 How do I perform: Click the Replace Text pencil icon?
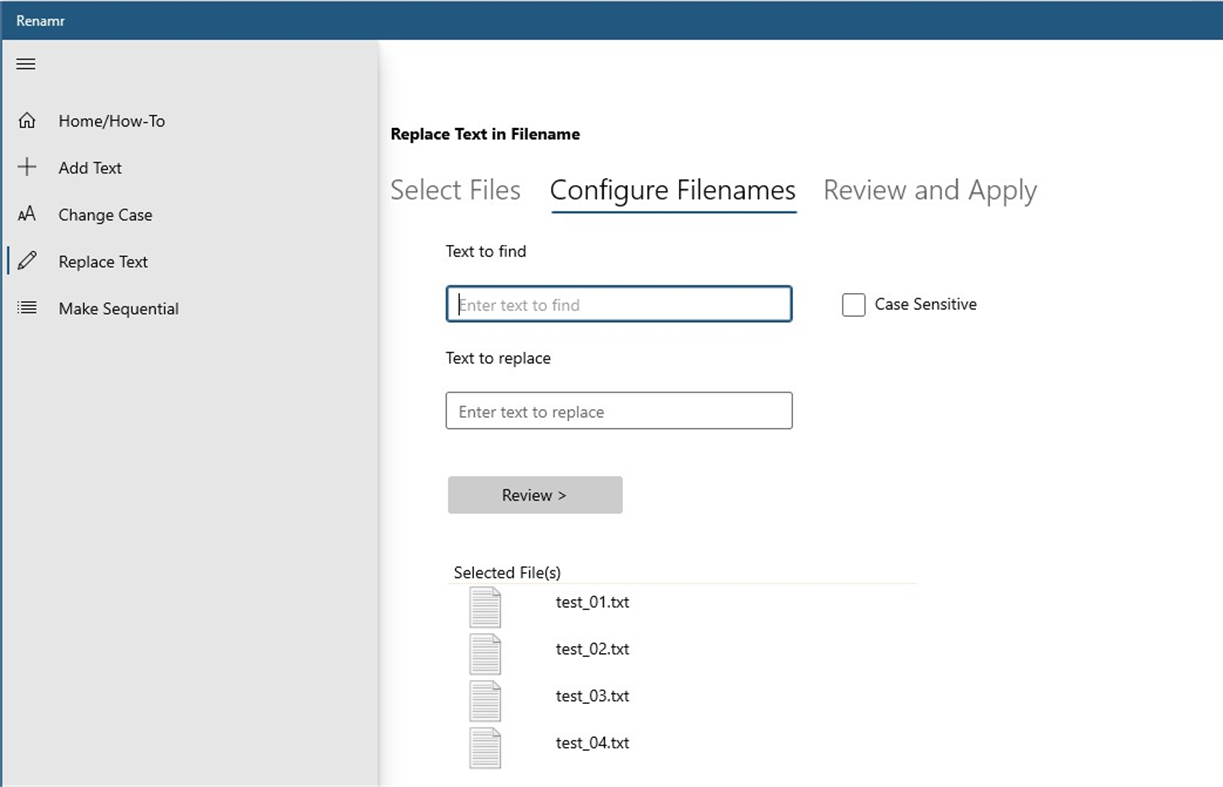click(27, 262)
